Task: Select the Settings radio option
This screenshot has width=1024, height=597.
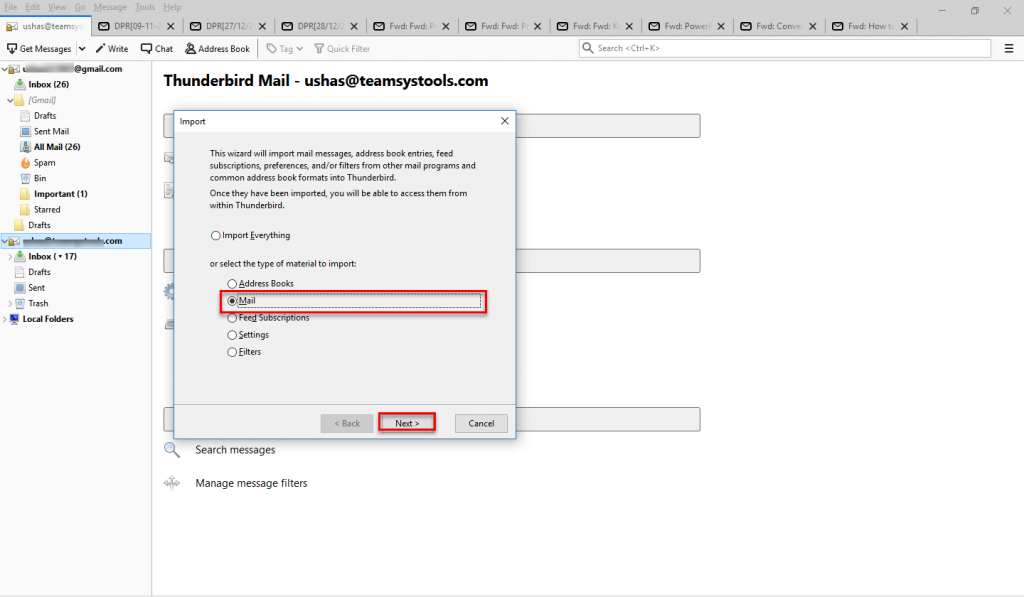Action: click(x=232, y=335)
